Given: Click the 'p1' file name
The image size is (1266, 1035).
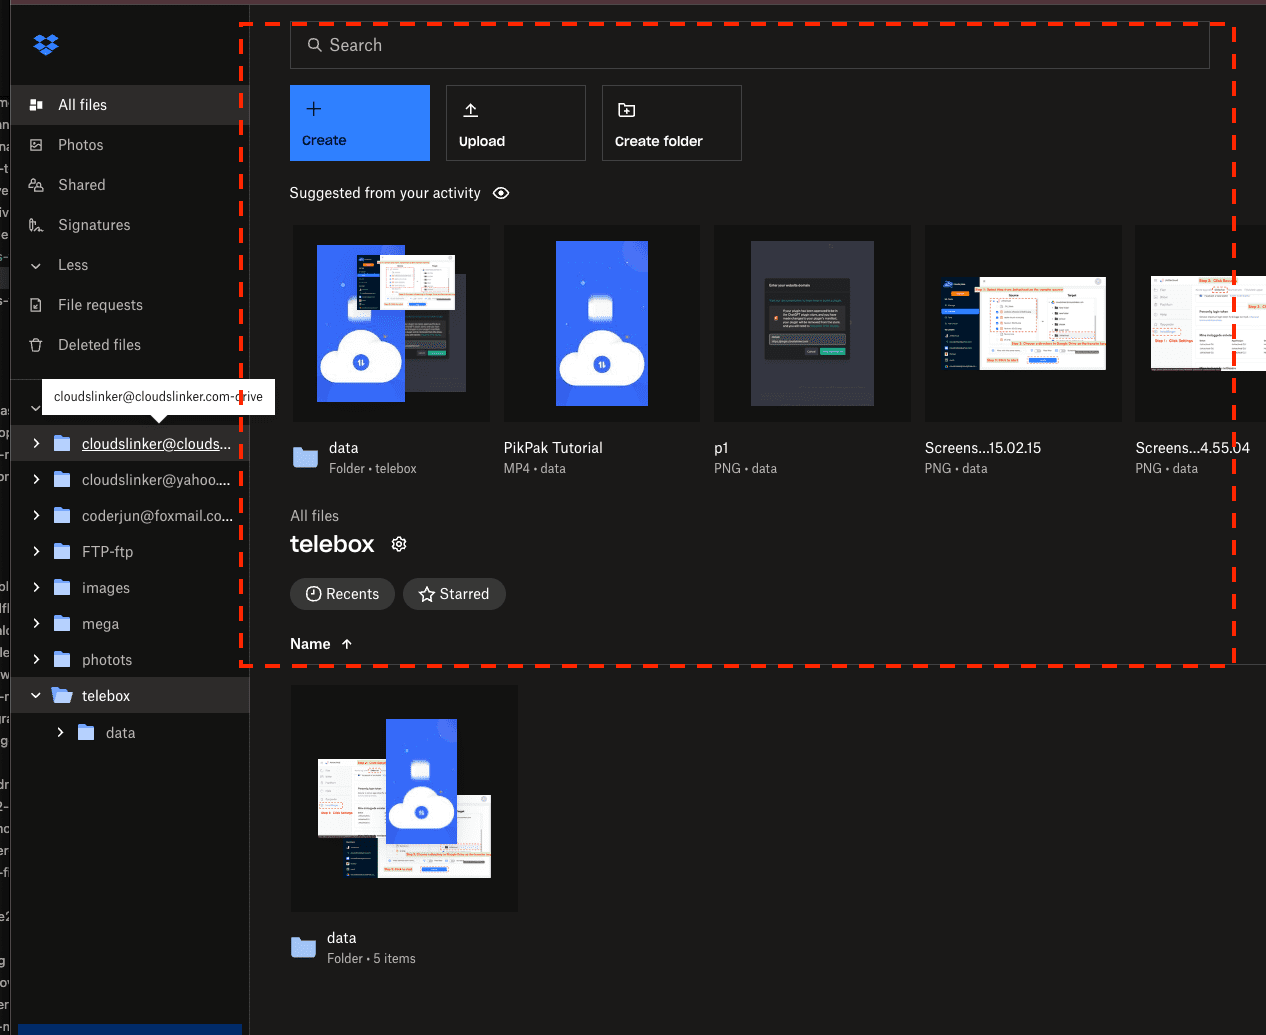Looking at the screenshot, I should pyautogui.click(x=721, y=448).
